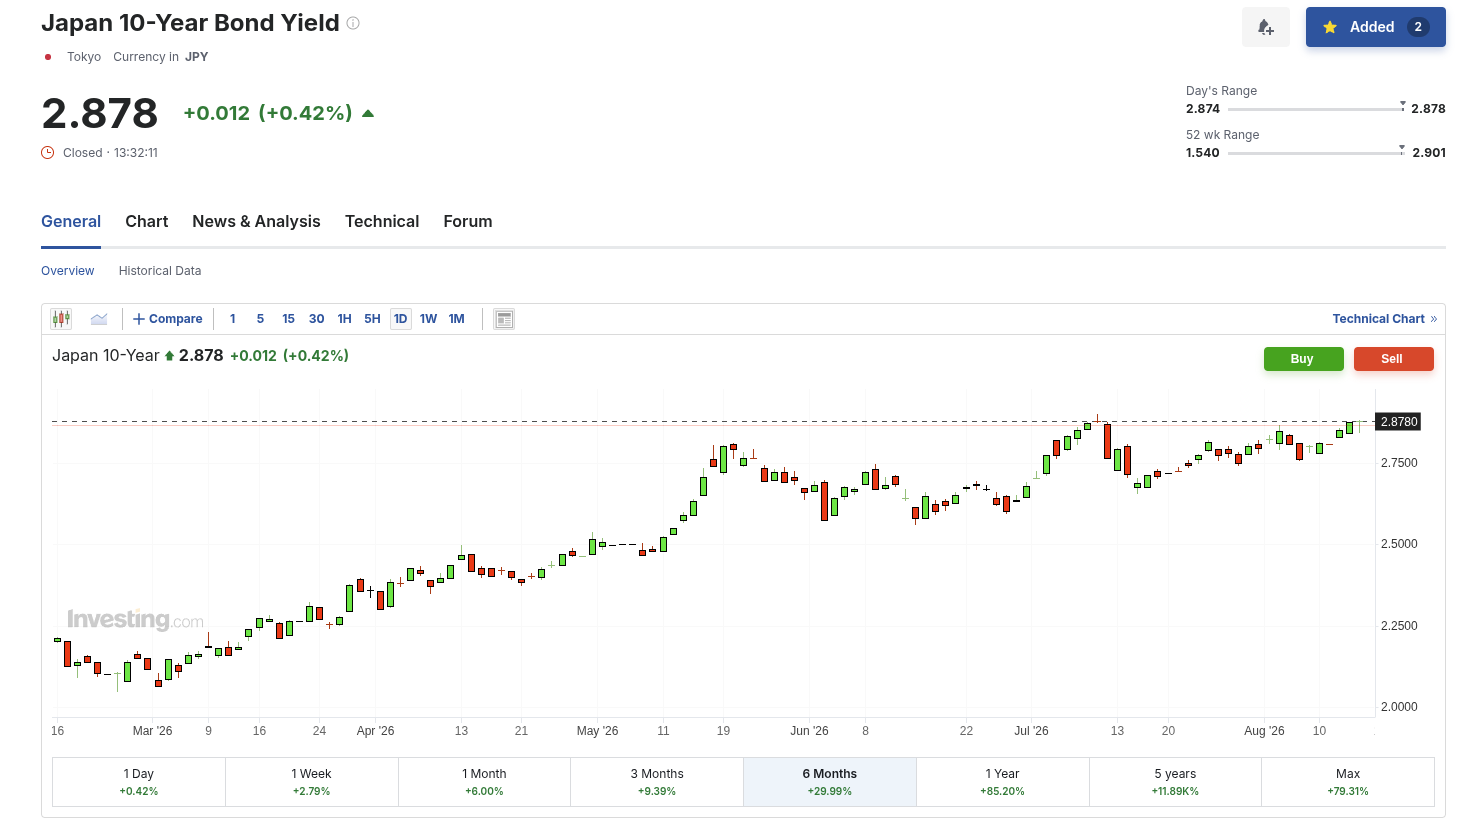Image resolution: width=1467 pixels, height=840 pixels.
Task: Open Technical Chart expander link
Action: (x=1384, y=319)
